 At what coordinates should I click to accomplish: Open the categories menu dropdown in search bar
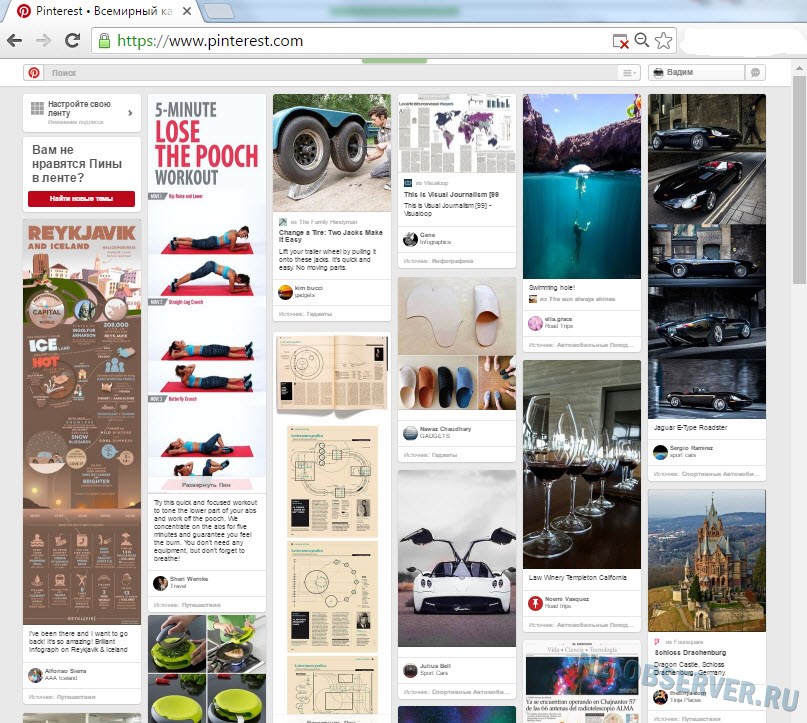[x=629, y=73]
